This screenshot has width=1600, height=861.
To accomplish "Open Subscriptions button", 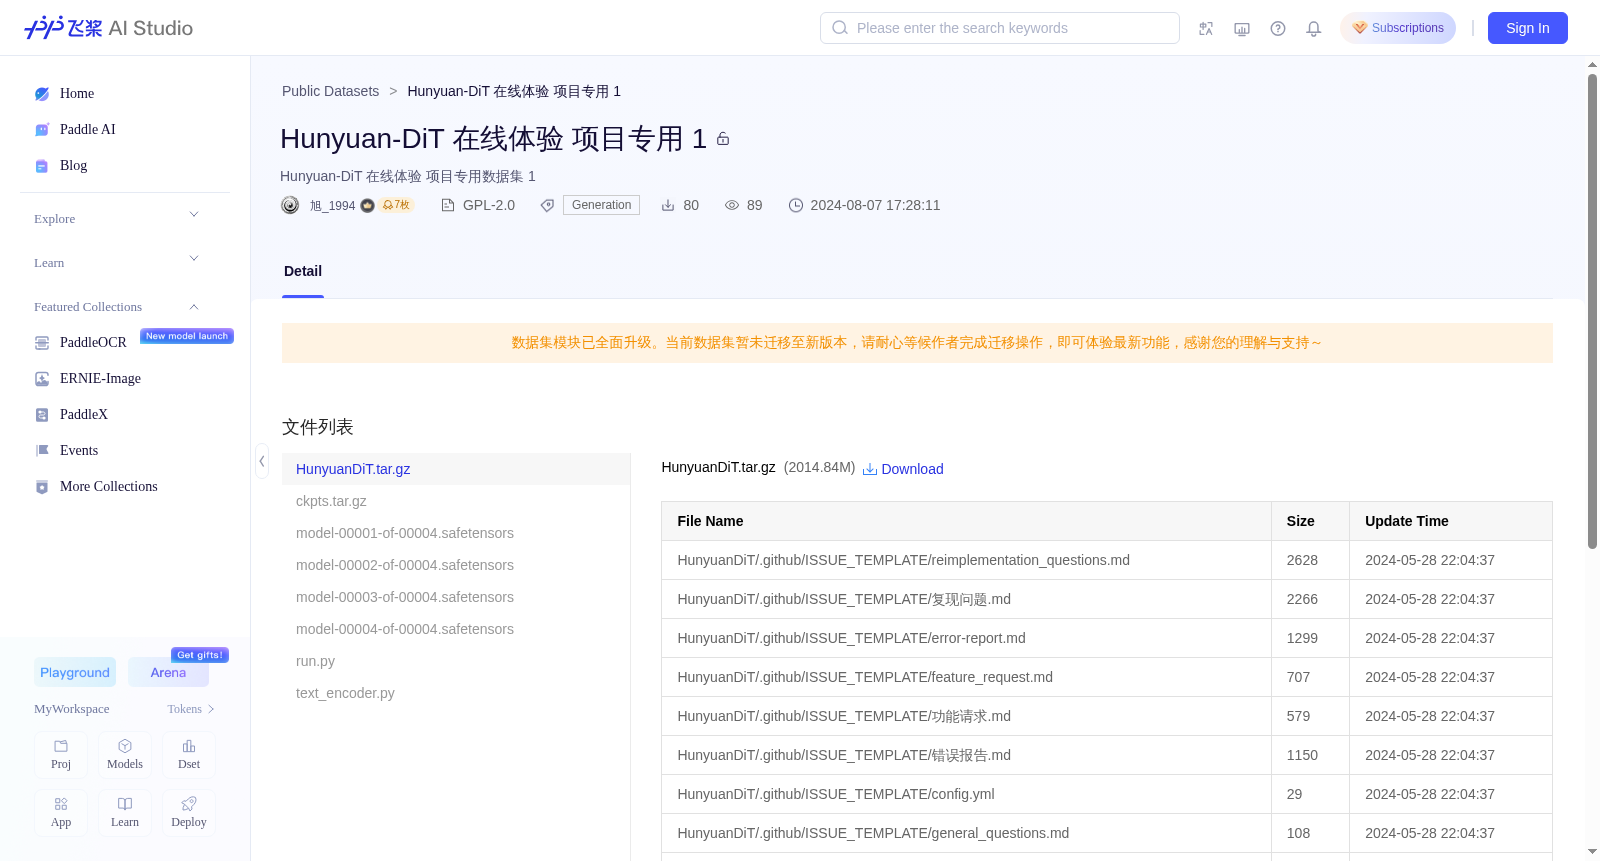I will 1398,28.
